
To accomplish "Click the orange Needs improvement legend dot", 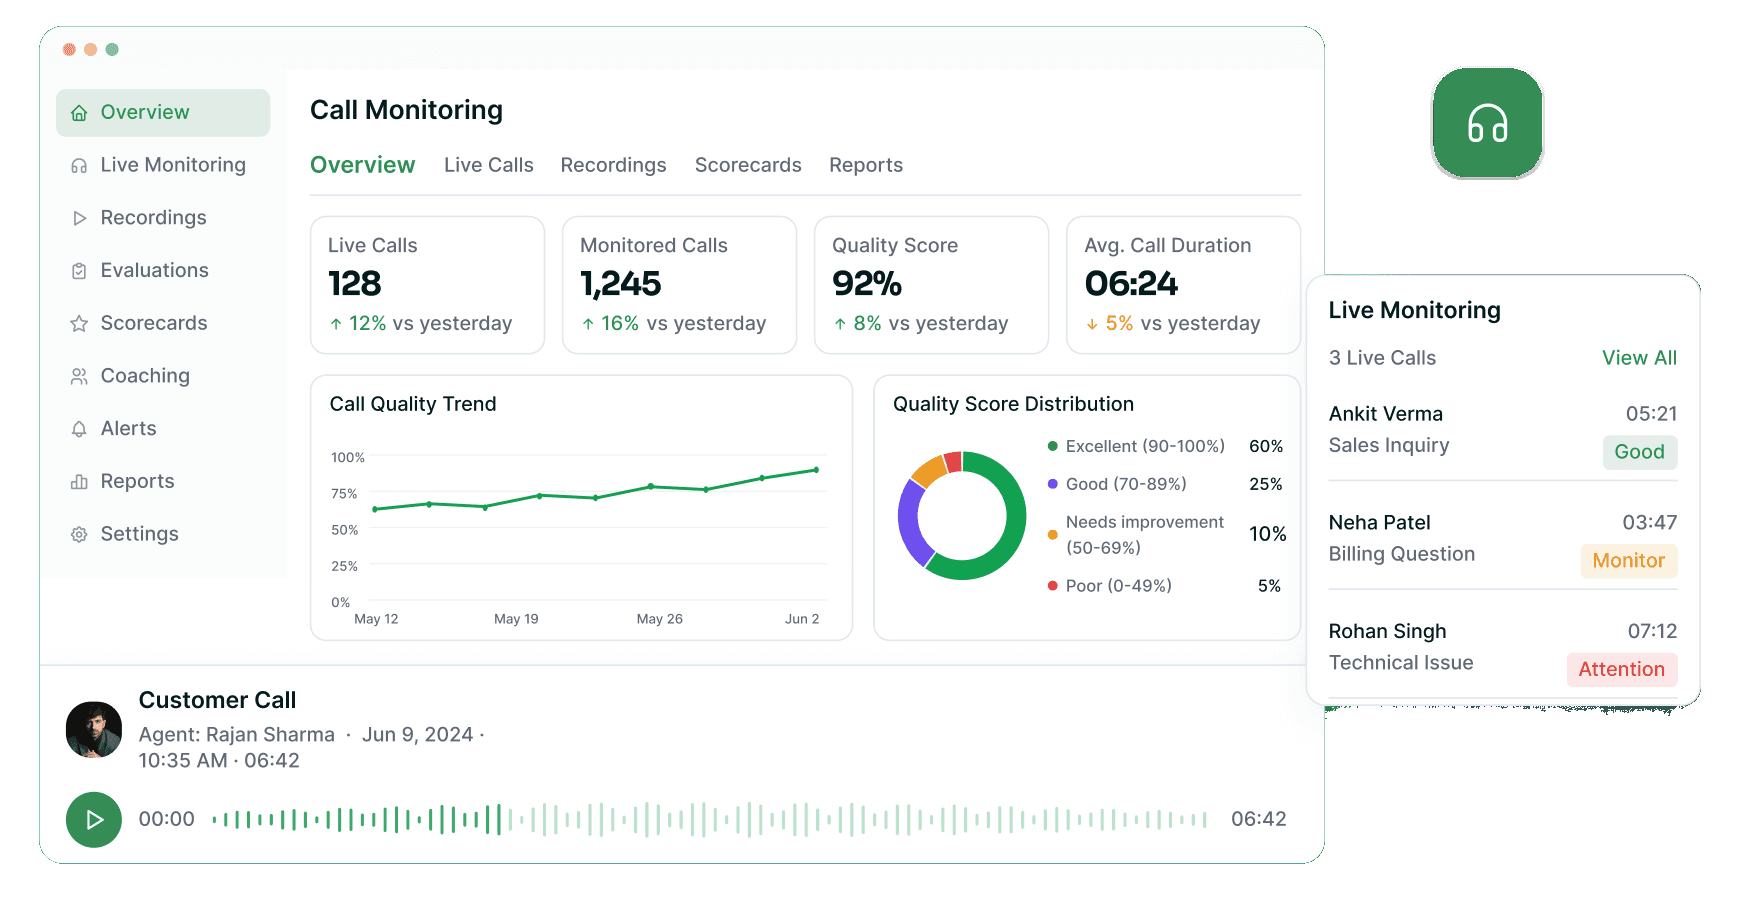I will coord(1052,535).
